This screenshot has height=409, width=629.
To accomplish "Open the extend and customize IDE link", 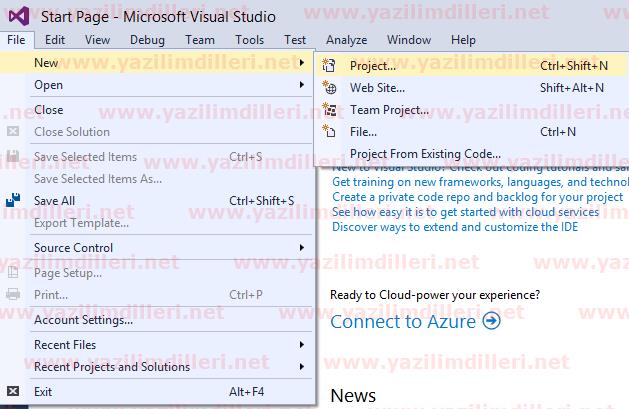I will (x=454, y=226).
